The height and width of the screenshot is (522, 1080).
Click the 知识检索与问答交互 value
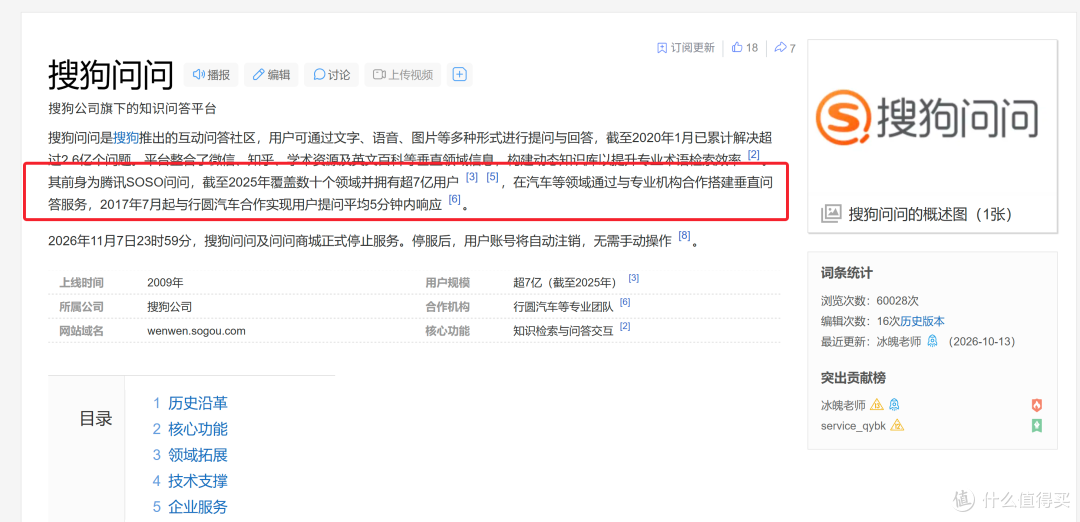tap(563, 331)
